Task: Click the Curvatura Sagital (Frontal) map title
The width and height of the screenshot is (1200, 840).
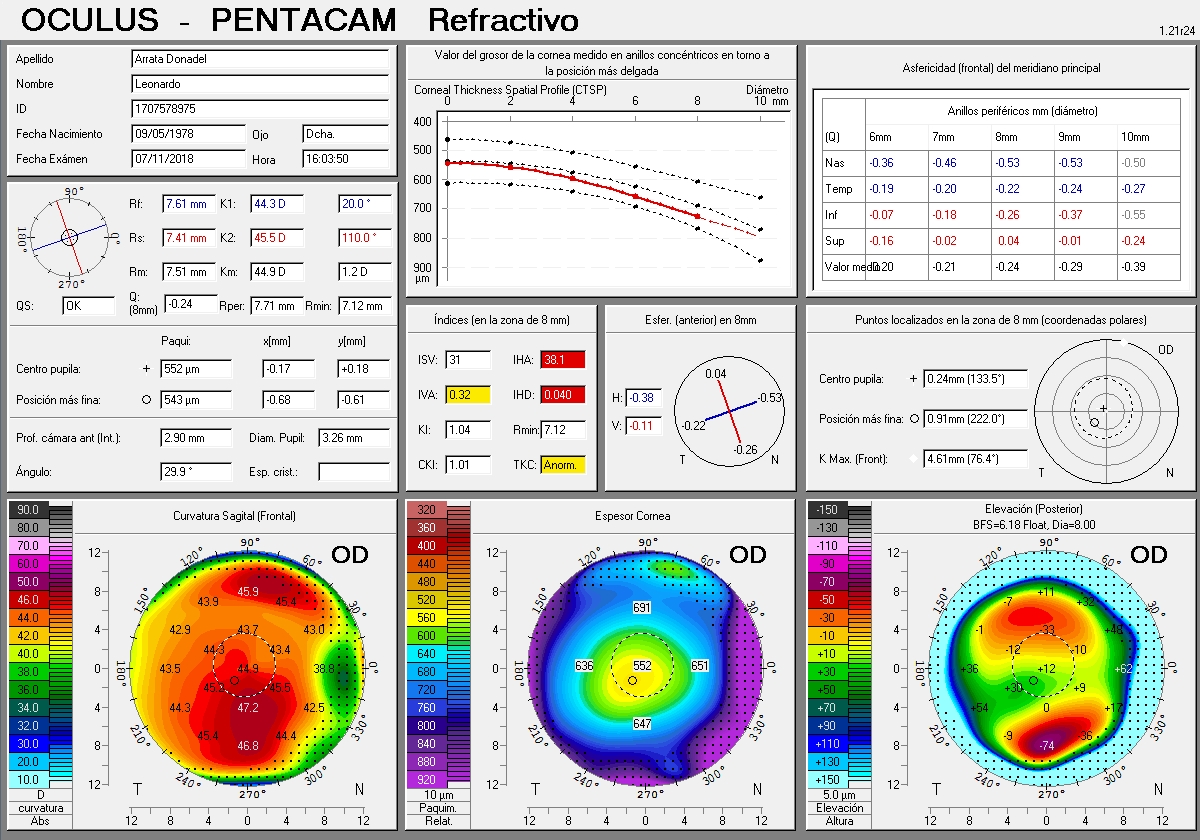Action: coord(234,516)
